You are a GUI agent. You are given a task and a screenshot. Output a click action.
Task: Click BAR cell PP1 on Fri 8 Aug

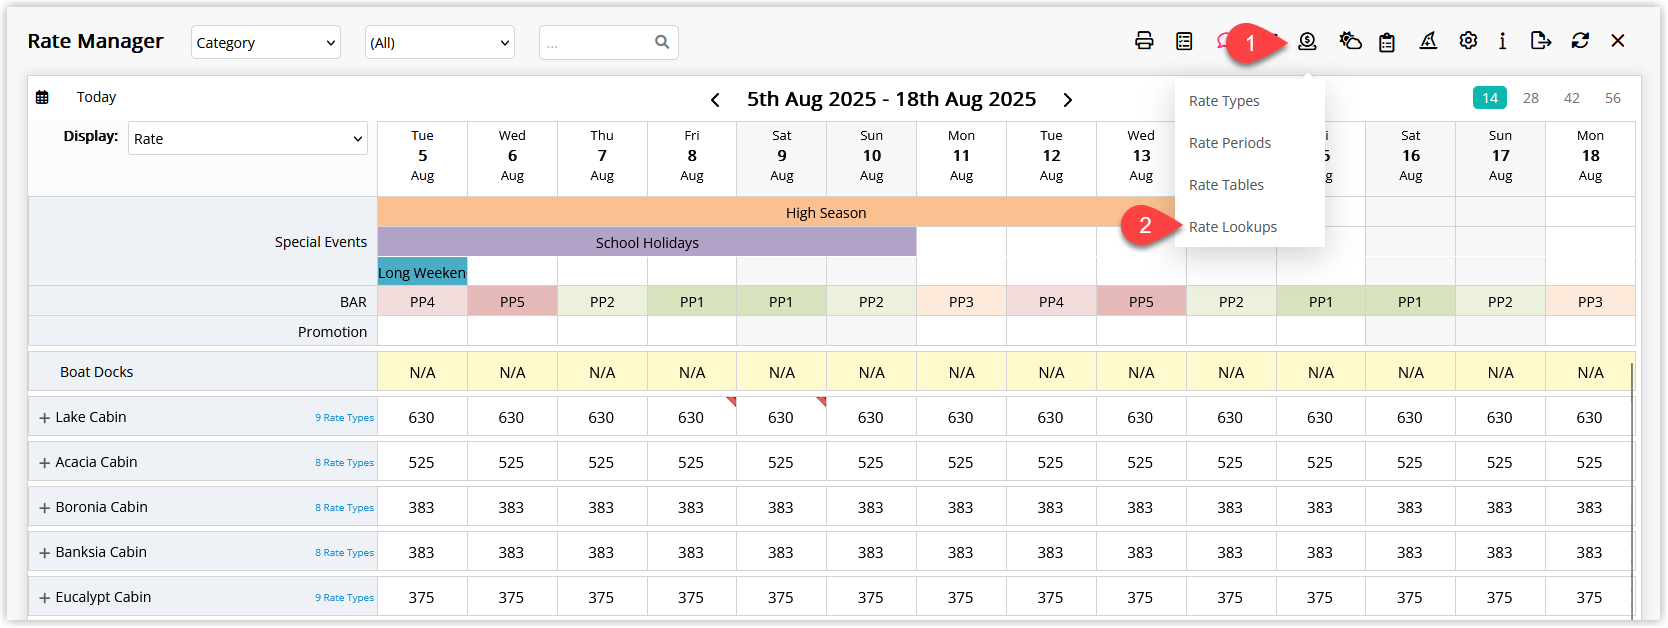[692, 301]
